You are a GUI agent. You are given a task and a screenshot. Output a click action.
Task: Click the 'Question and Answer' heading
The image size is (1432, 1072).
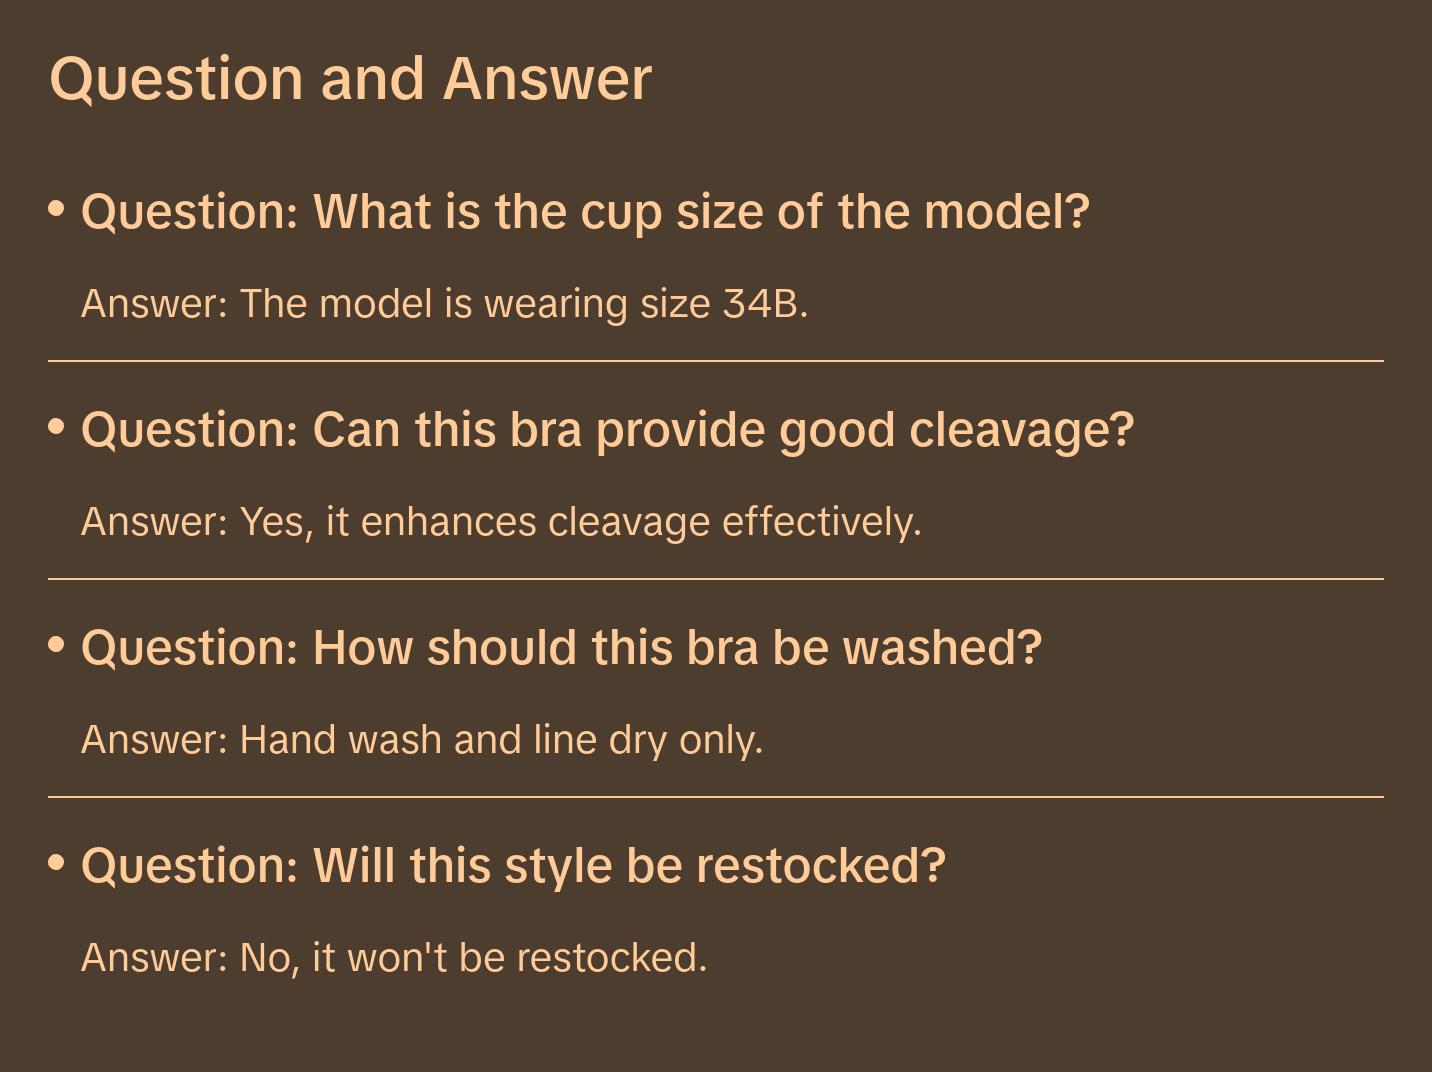[x=350, y=78]
